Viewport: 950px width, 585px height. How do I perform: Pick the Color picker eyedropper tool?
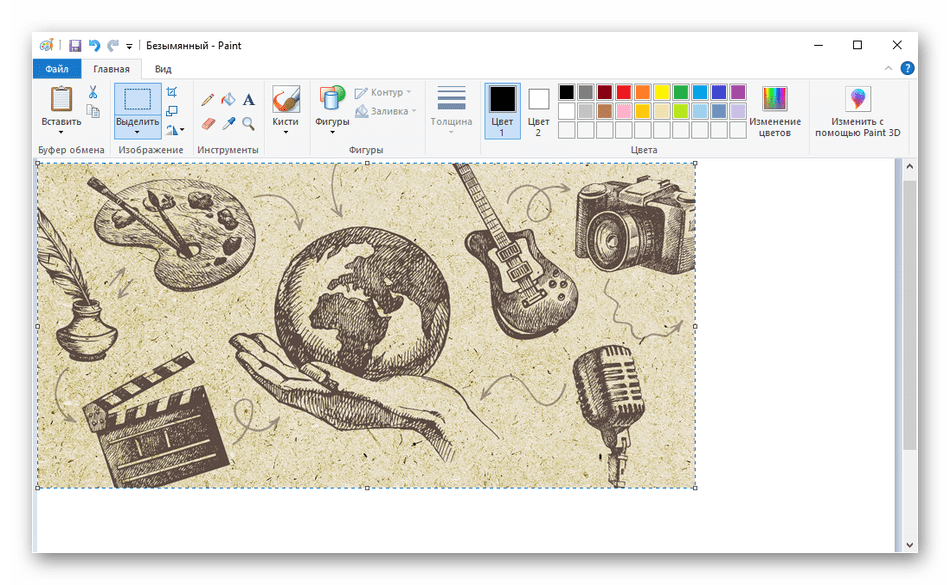(x=228, y=124)
